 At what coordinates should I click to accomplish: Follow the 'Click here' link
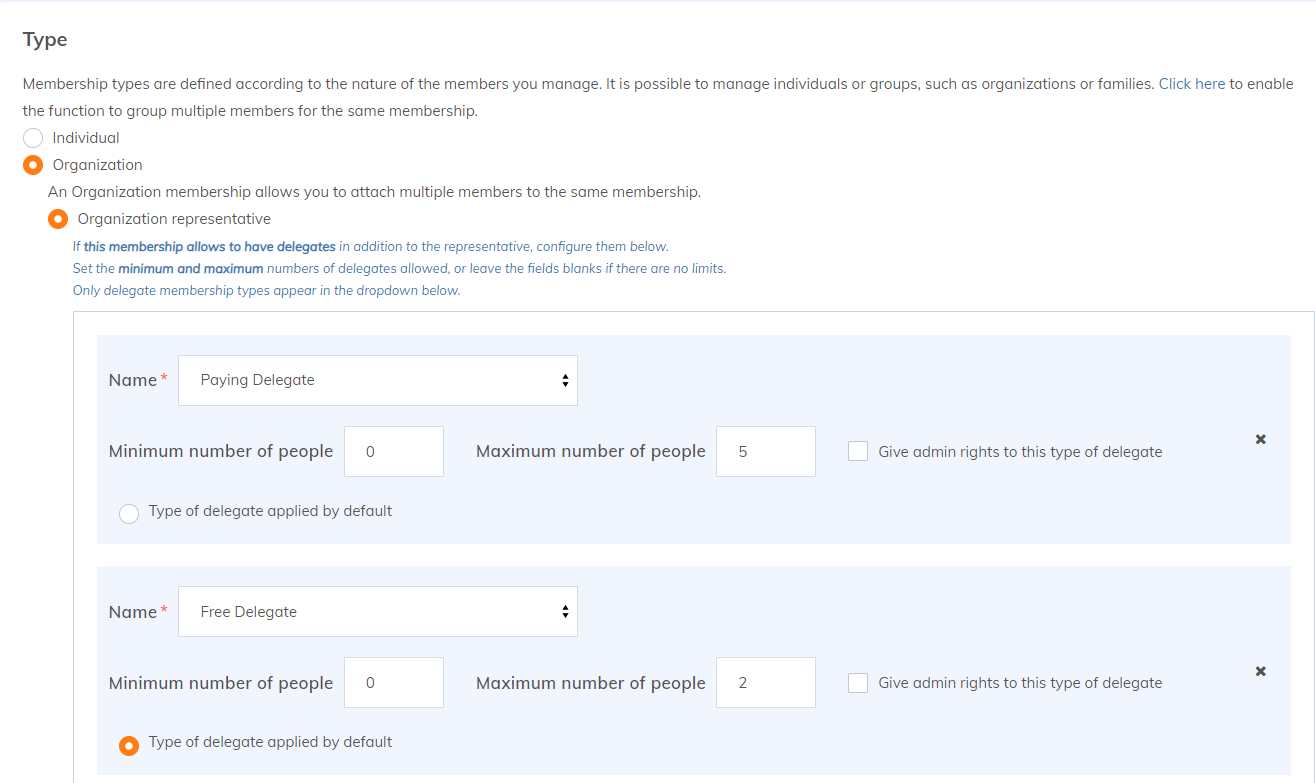tap(1191, 84)
